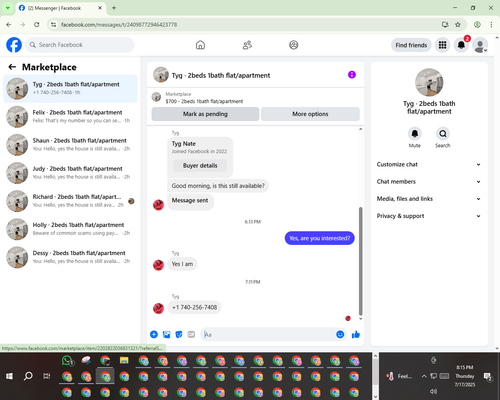500x400 pixels.
Task: Open WhatsApp from the taskbar
Action: pos(67,361)
